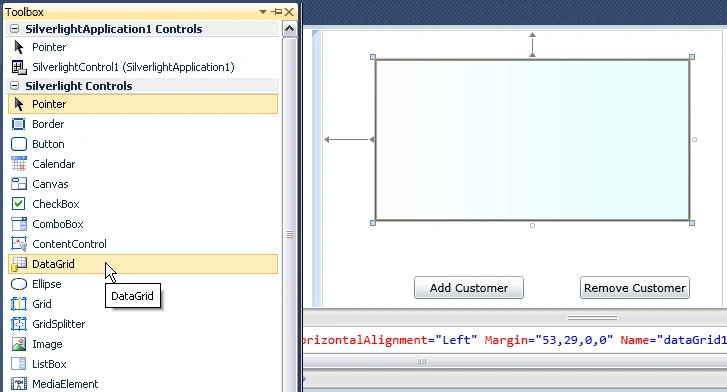The image size is (727, 392).
Task: Select the ContentControl item
Action: pyautogui.click(x=143, y=244)
